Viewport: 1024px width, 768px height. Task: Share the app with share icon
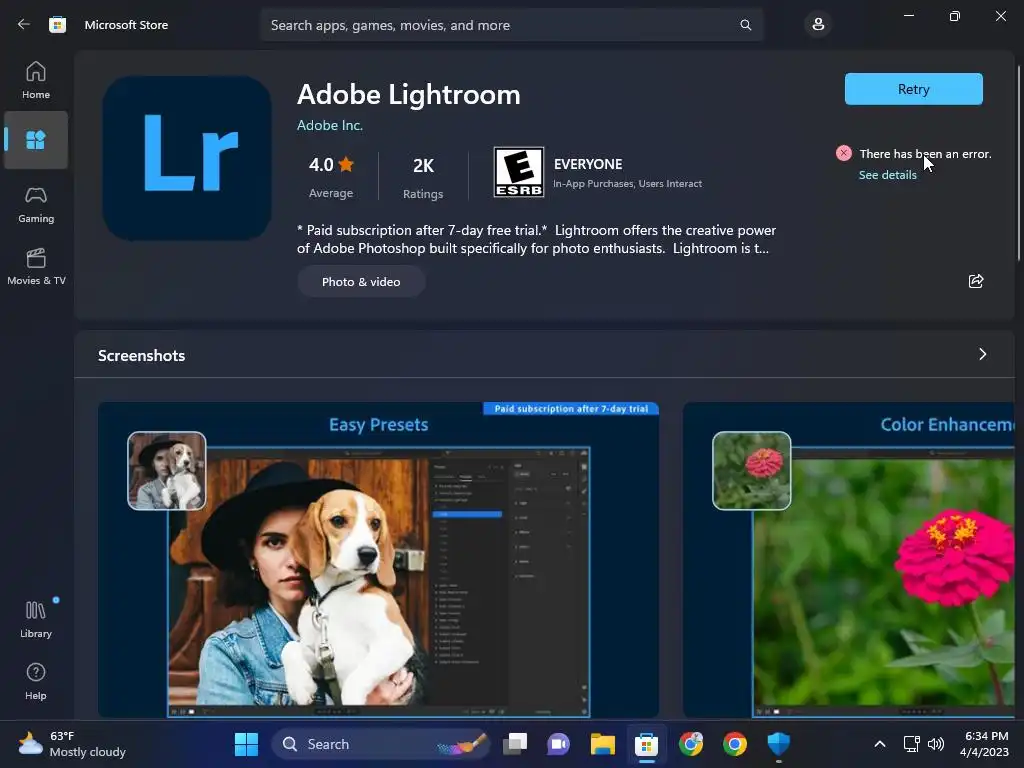point(976,281)
